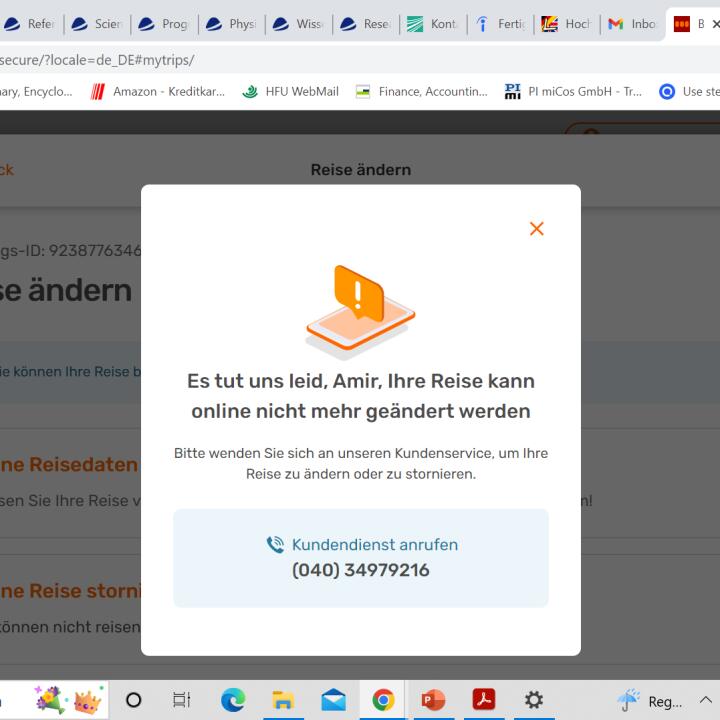Call Kundendienst anrufen link

point(375,545)
